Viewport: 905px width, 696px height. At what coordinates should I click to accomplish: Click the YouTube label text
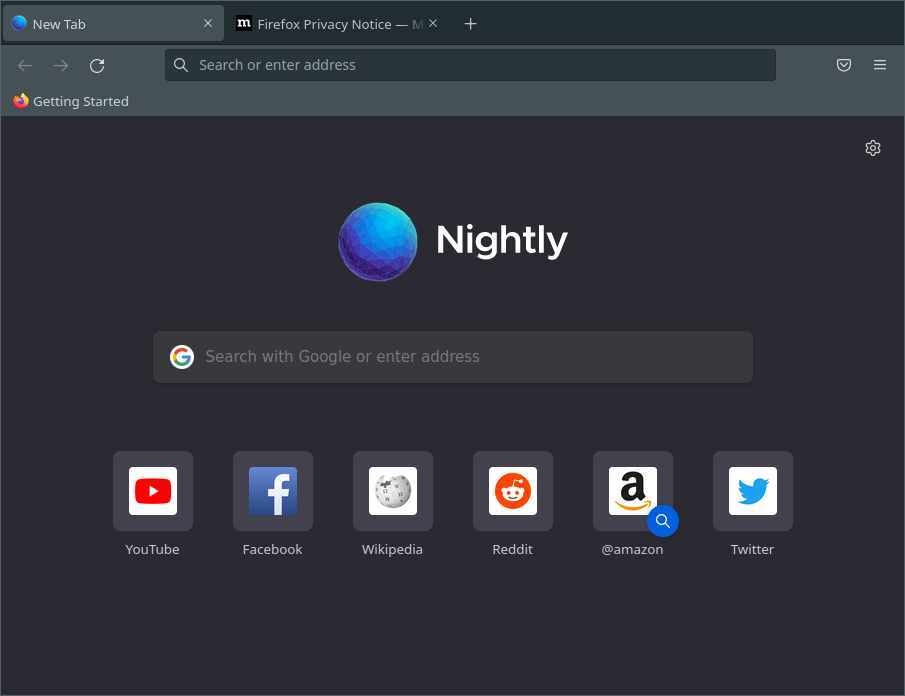(152, 549)
